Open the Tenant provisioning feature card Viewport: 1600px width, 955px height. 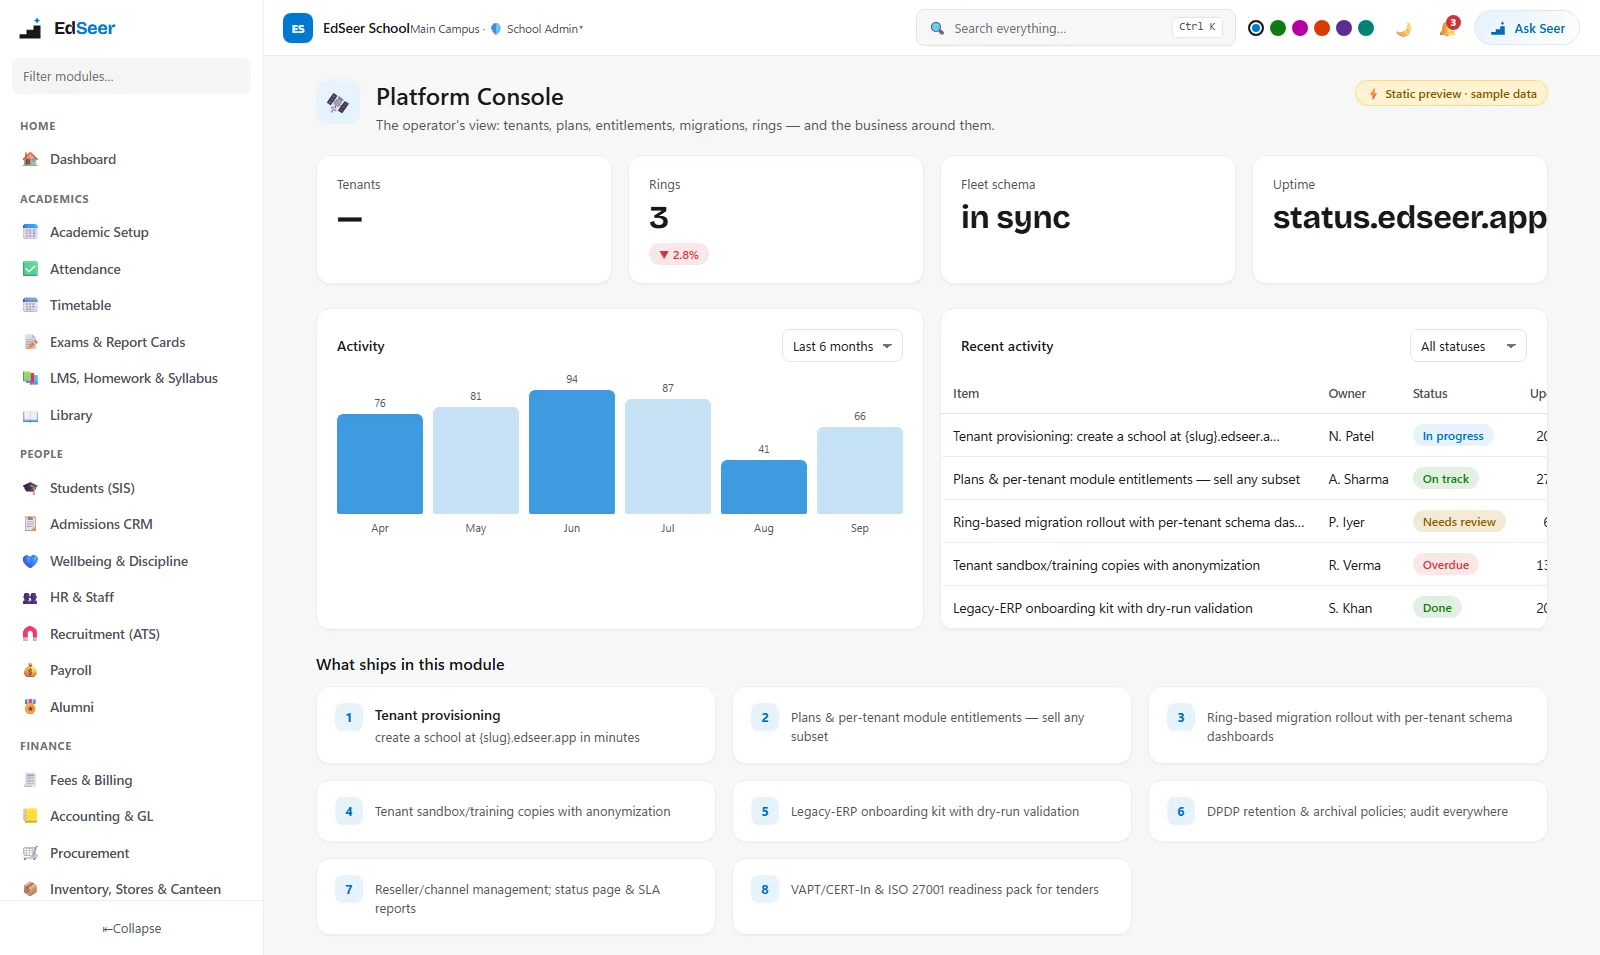(516, 726)
